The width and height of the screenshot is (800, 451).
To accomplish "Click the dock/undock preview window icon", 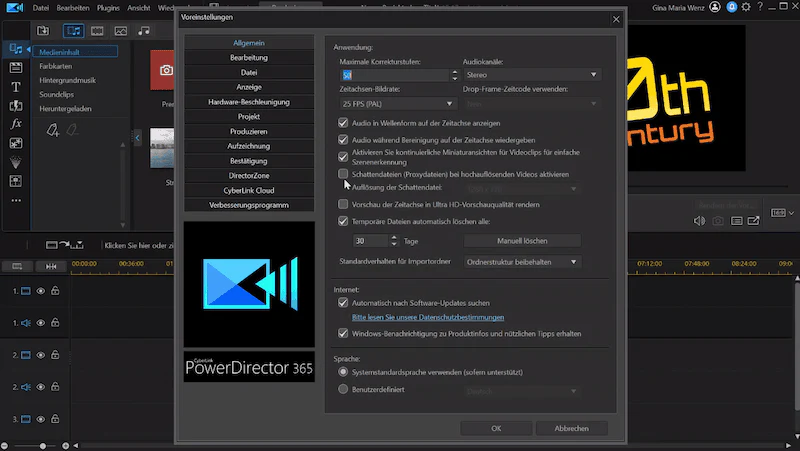I will point(754,220).
